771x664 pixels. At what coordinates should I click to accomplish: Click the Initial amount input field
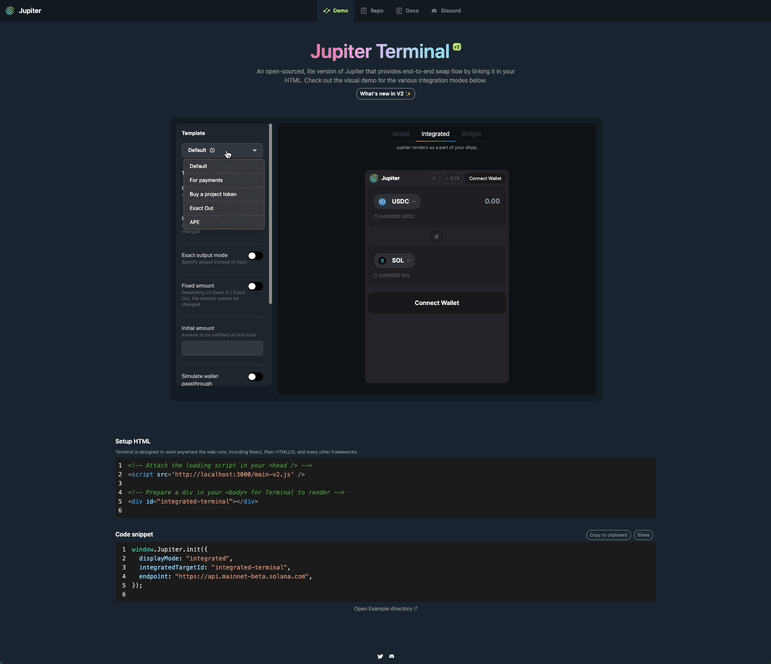222,348
